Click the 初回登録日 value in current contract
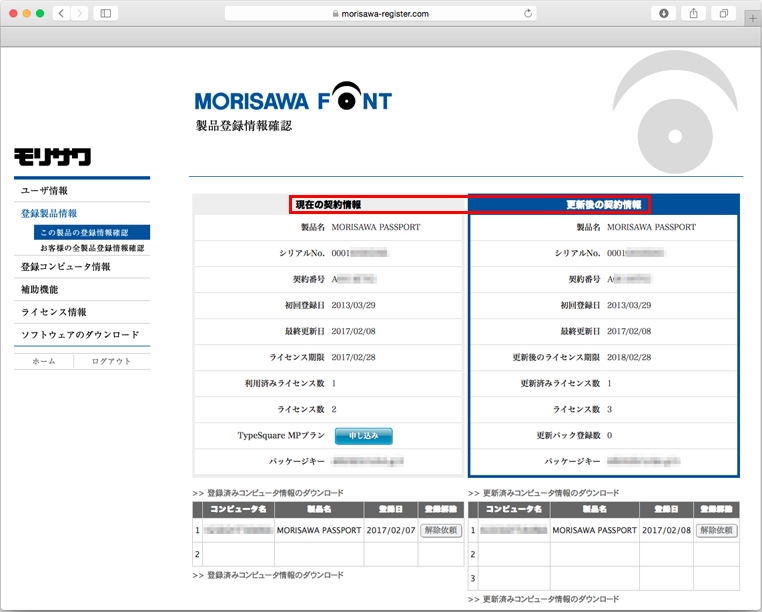Screen dimensions: 762x612 (x=353, y=305)
